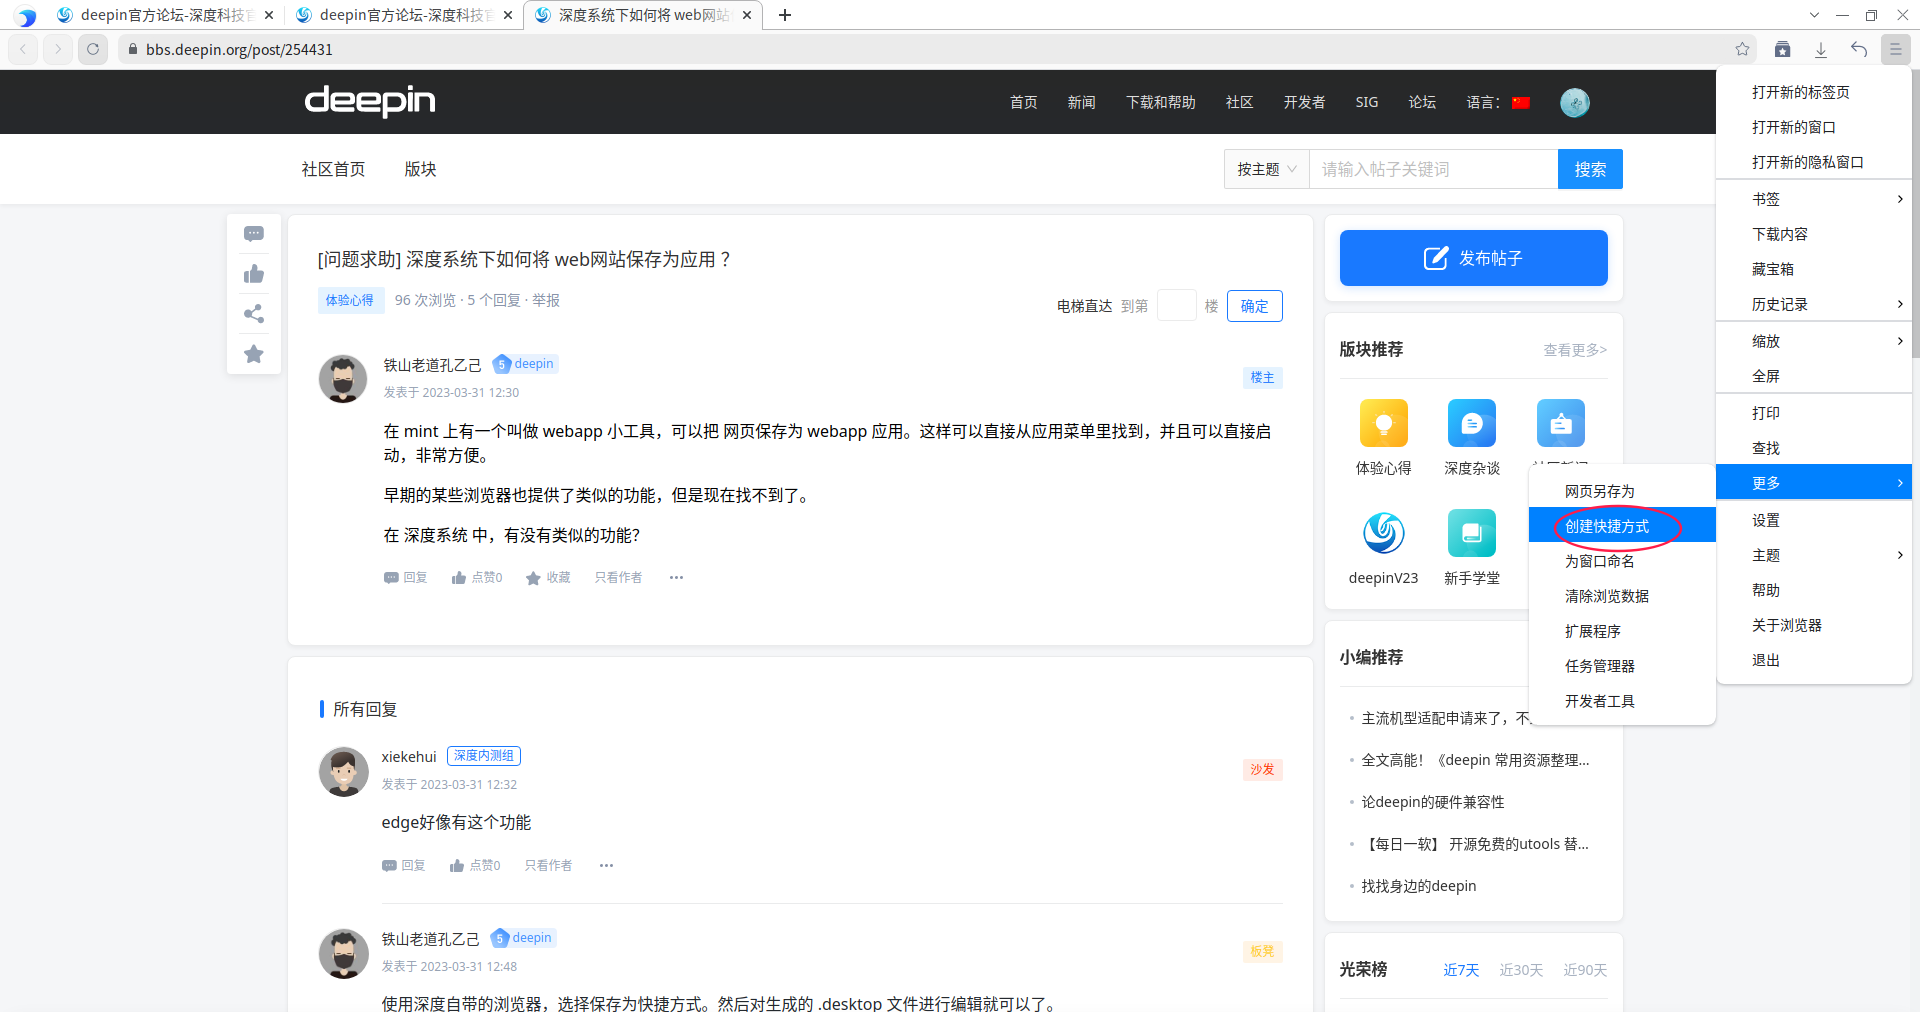Click the 确定 button beside floor input

1254,306
